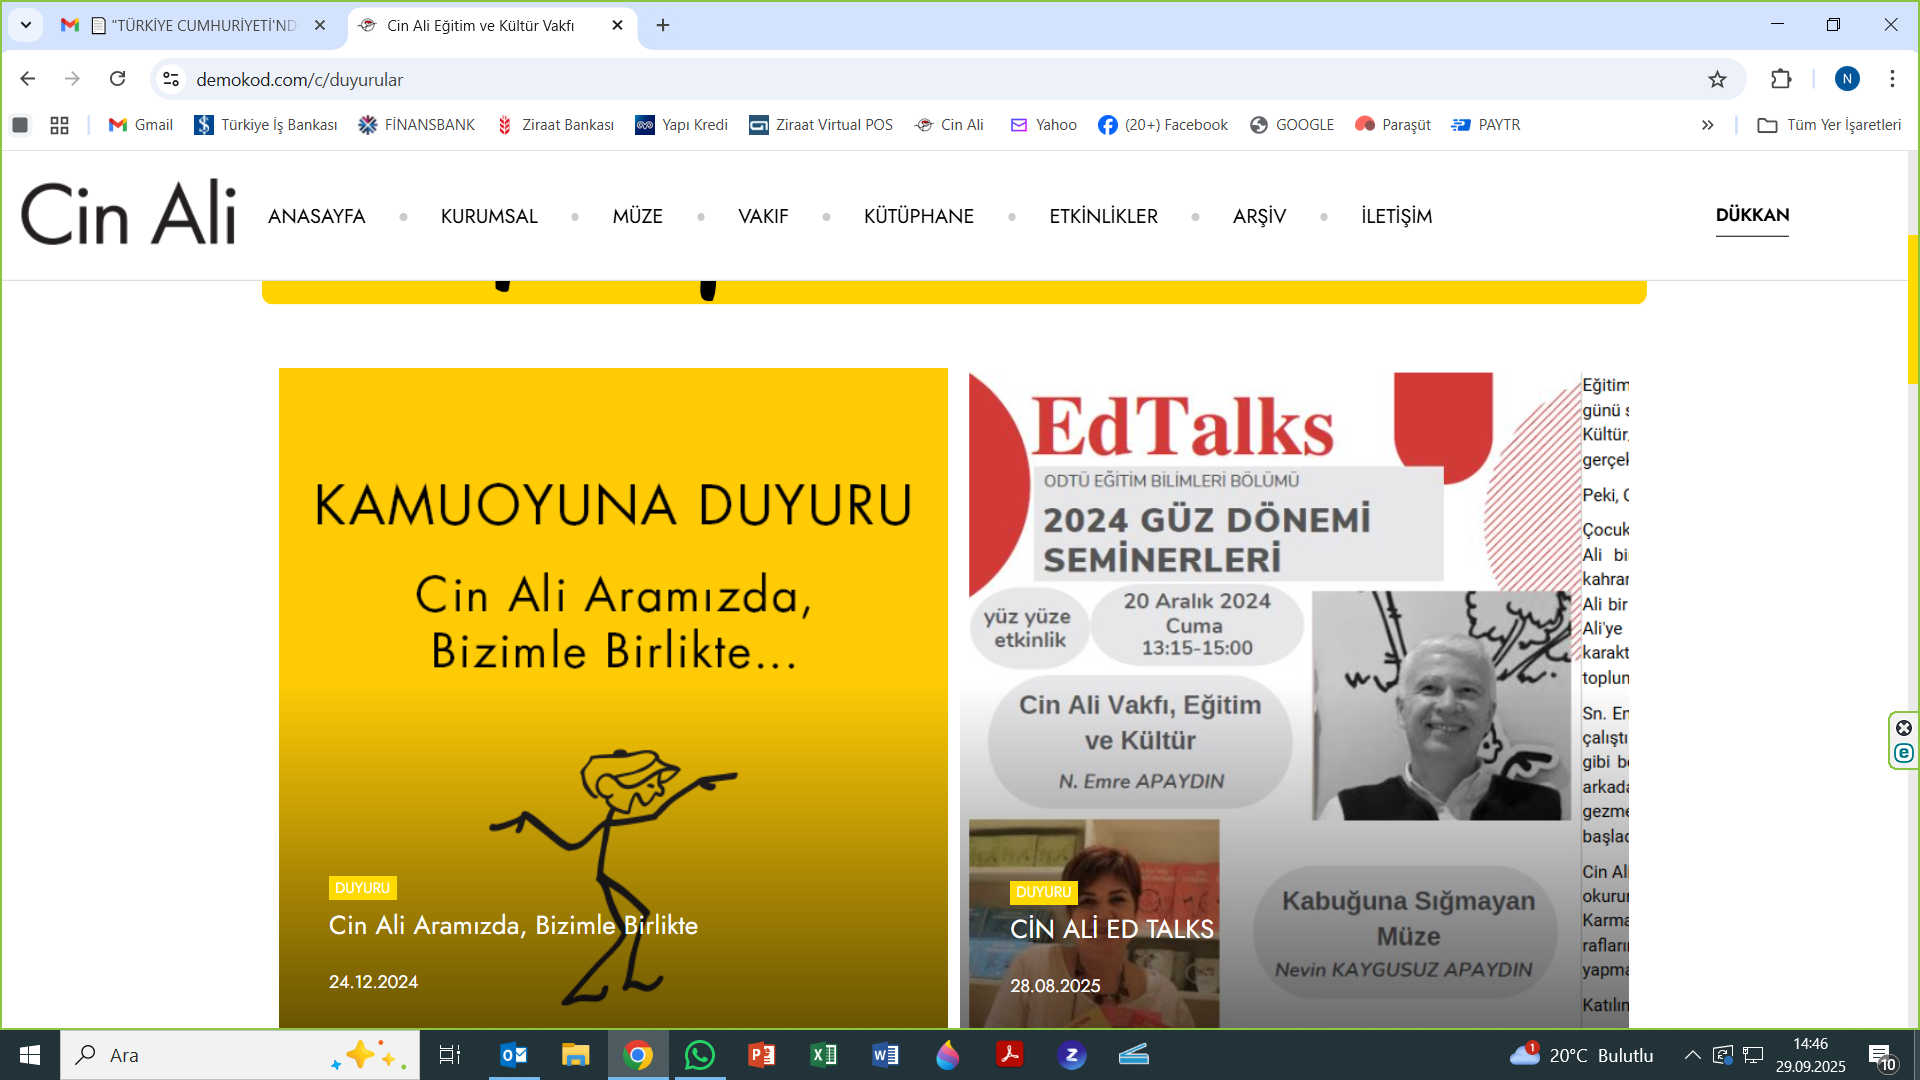
Task: Open the Chrome profile avatar N
Action: pyautogui.click(x=1846, y=79)
